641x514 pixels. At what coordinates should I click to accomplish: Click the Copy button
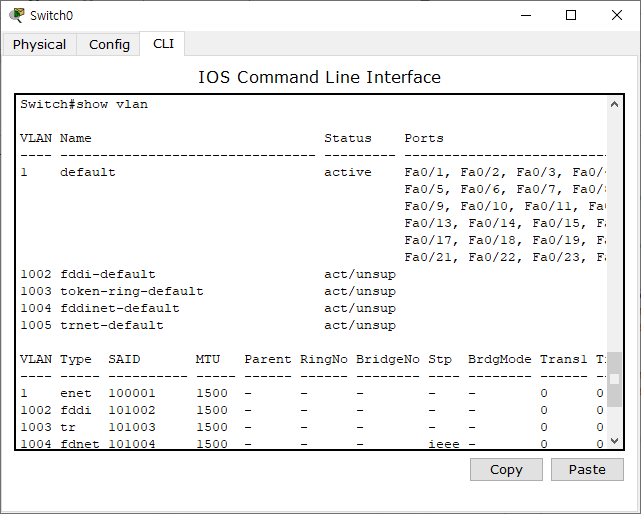coord(506,469)
